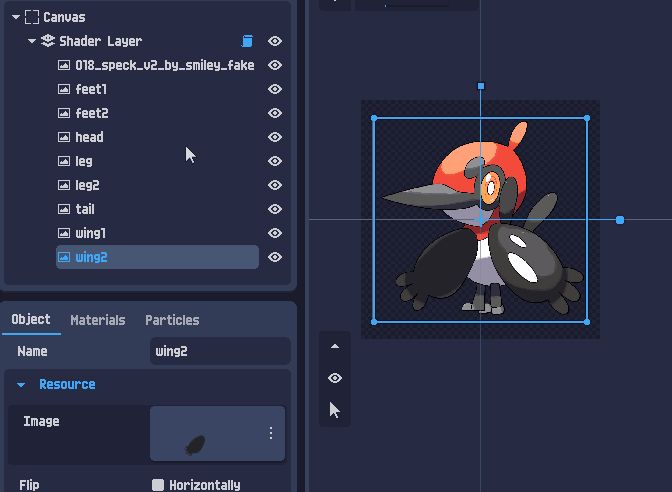Viewport: 672px width, 492px height.
Task: Hide the tail layer
Action: coord(275,209)
